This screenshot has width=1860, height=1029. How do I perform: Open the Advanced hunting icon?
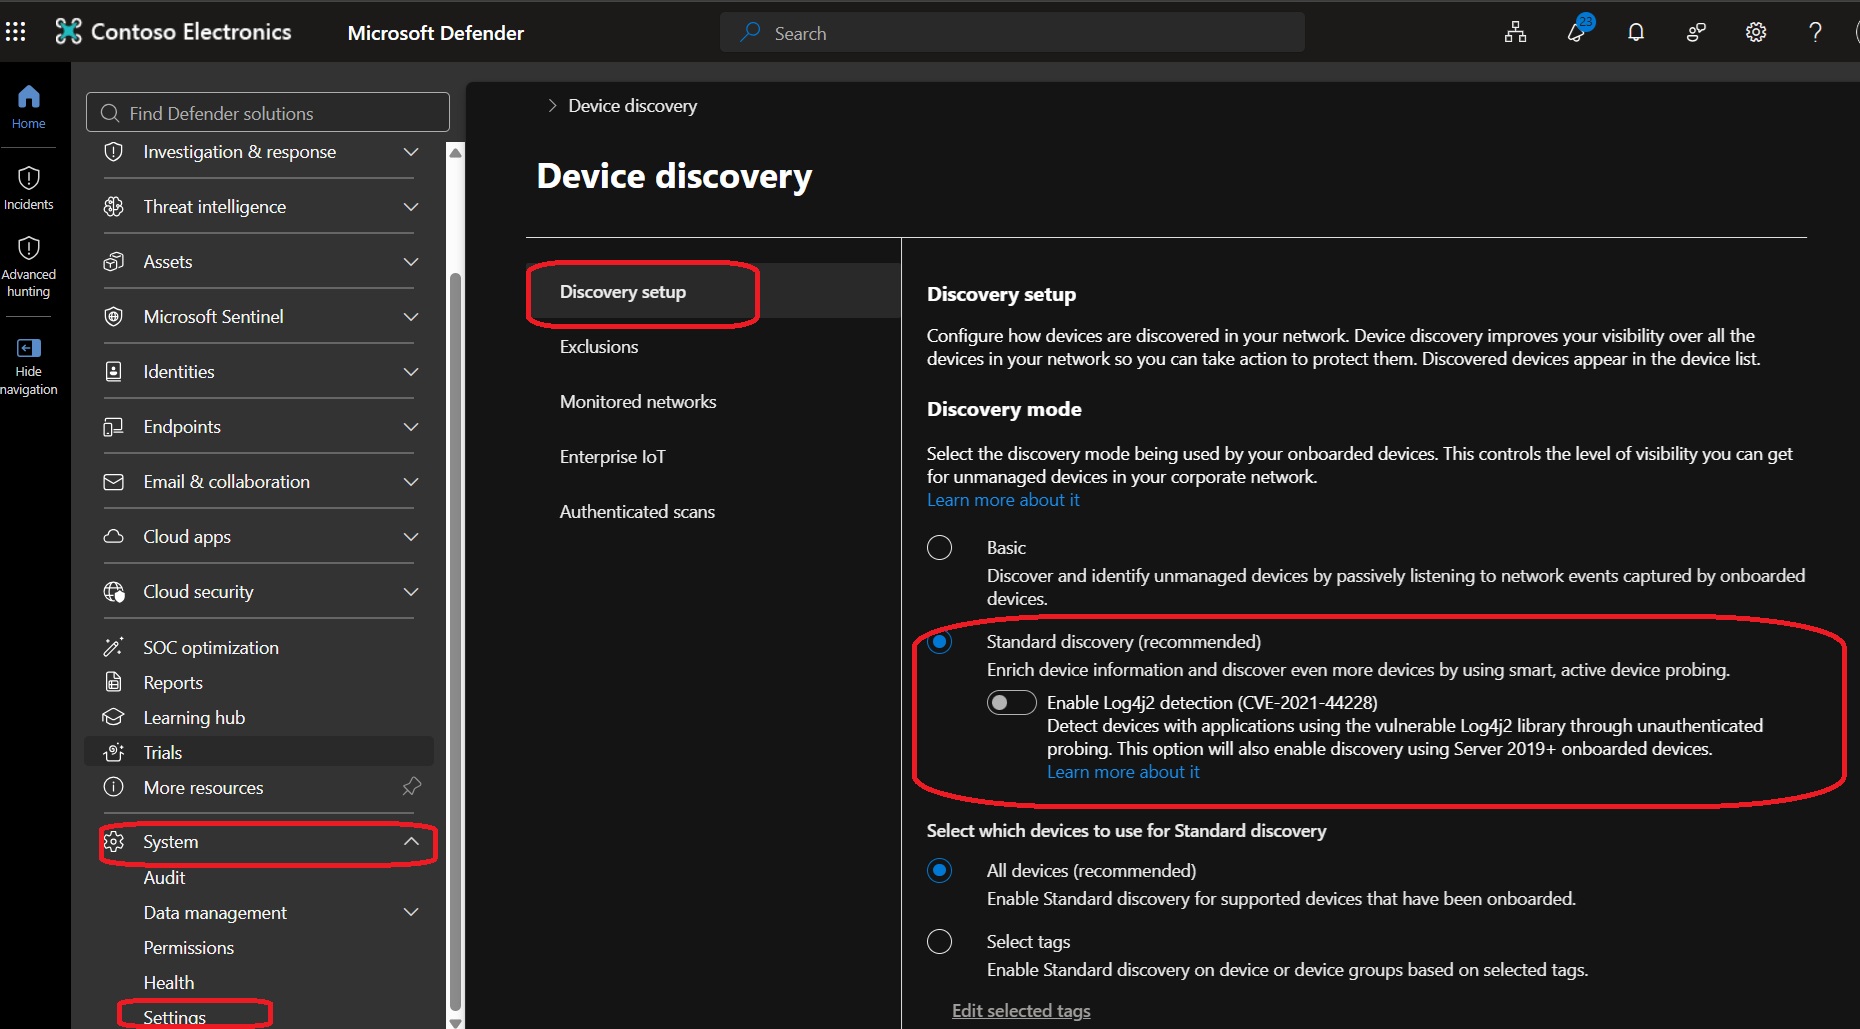pyautogui.click(x=29, y=248)
